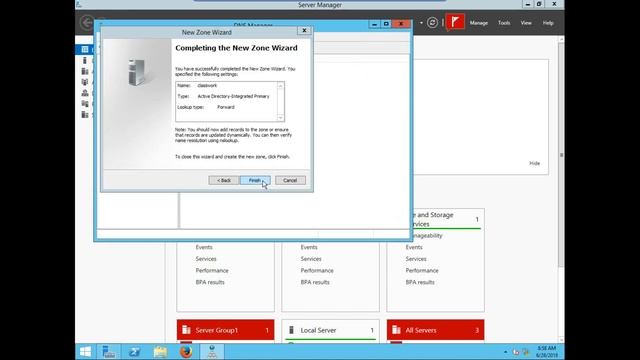640x360 pixels.
Task: Open the Help menu in Server Manager
Action: (x=548, y=23)
